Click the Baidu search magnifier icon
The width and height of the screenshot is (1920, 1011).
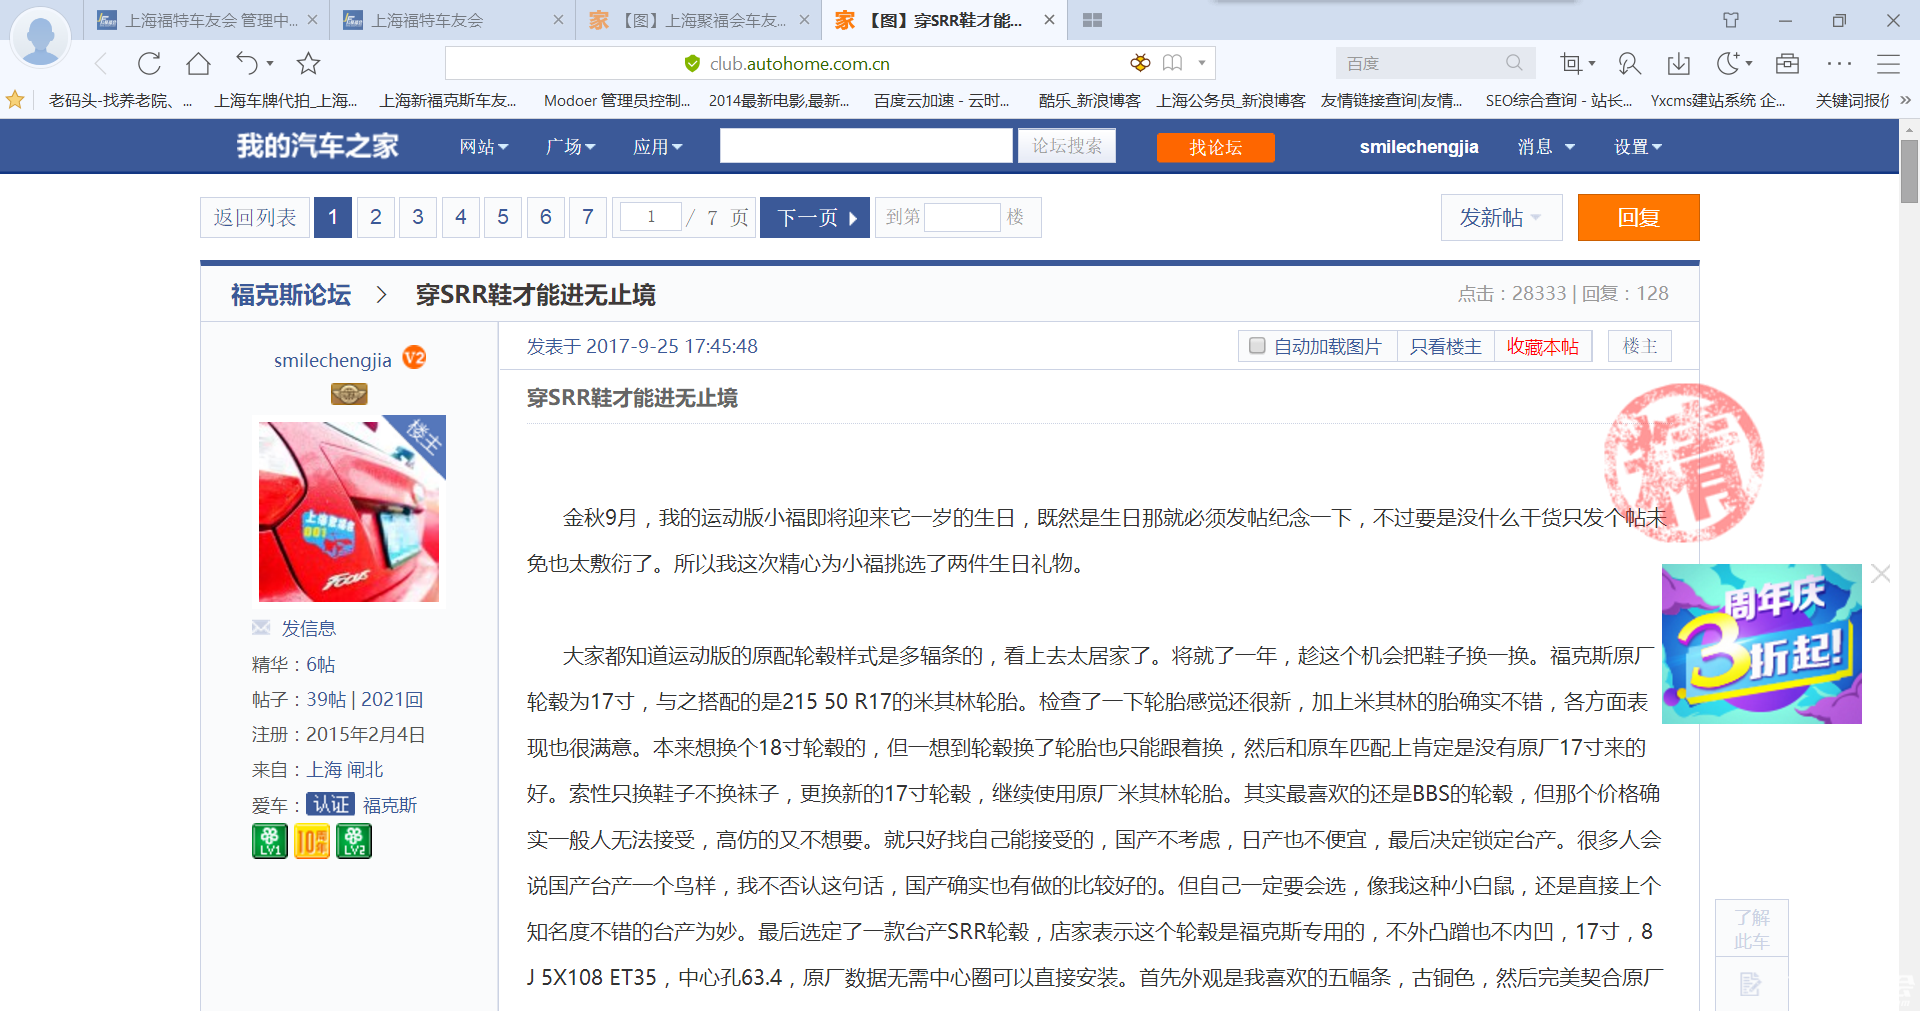[x=1514, y=63]
